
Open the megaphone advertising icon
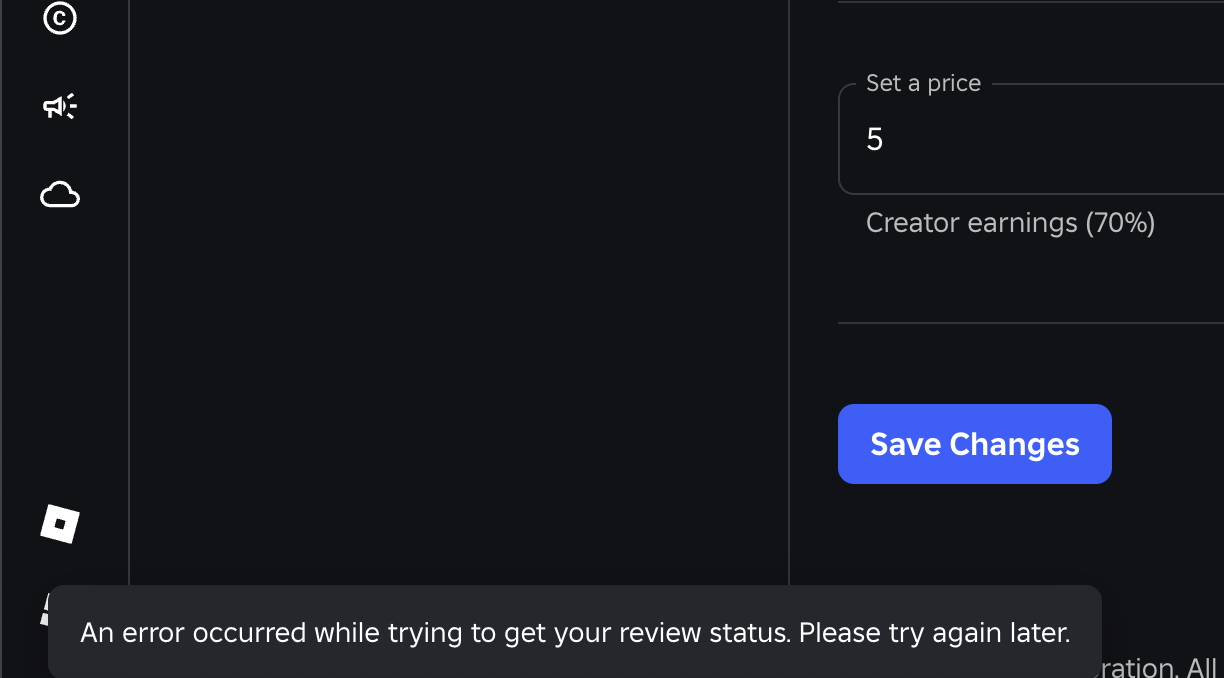tap(60, 106)
